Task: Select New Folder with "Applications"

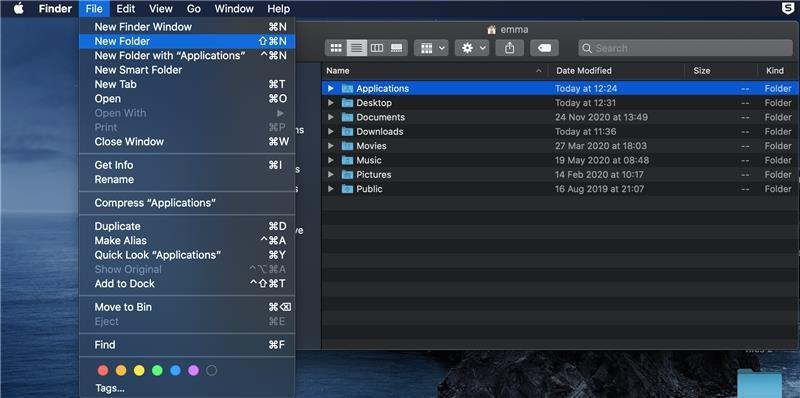Action: pyautogui.click(x=187, y=56)
